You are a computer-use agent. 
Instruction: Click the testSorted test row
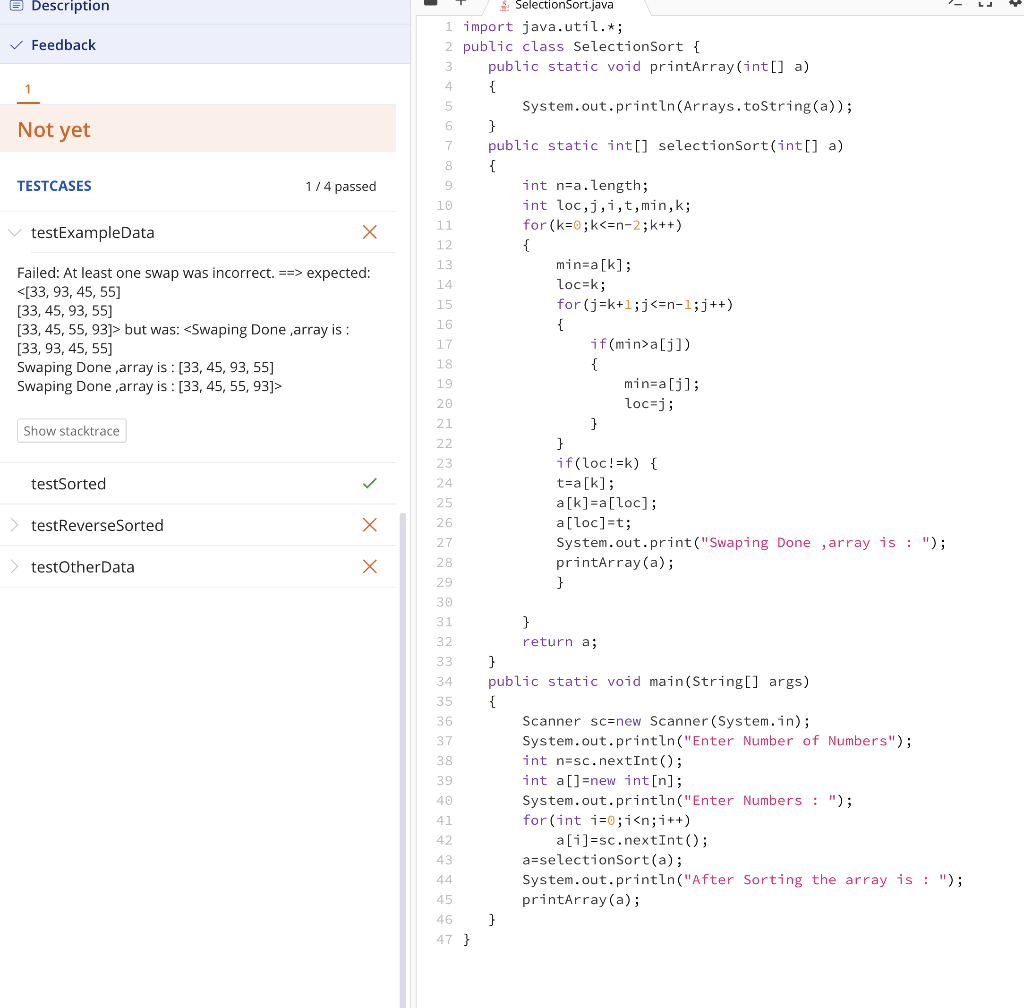[198, 484]
